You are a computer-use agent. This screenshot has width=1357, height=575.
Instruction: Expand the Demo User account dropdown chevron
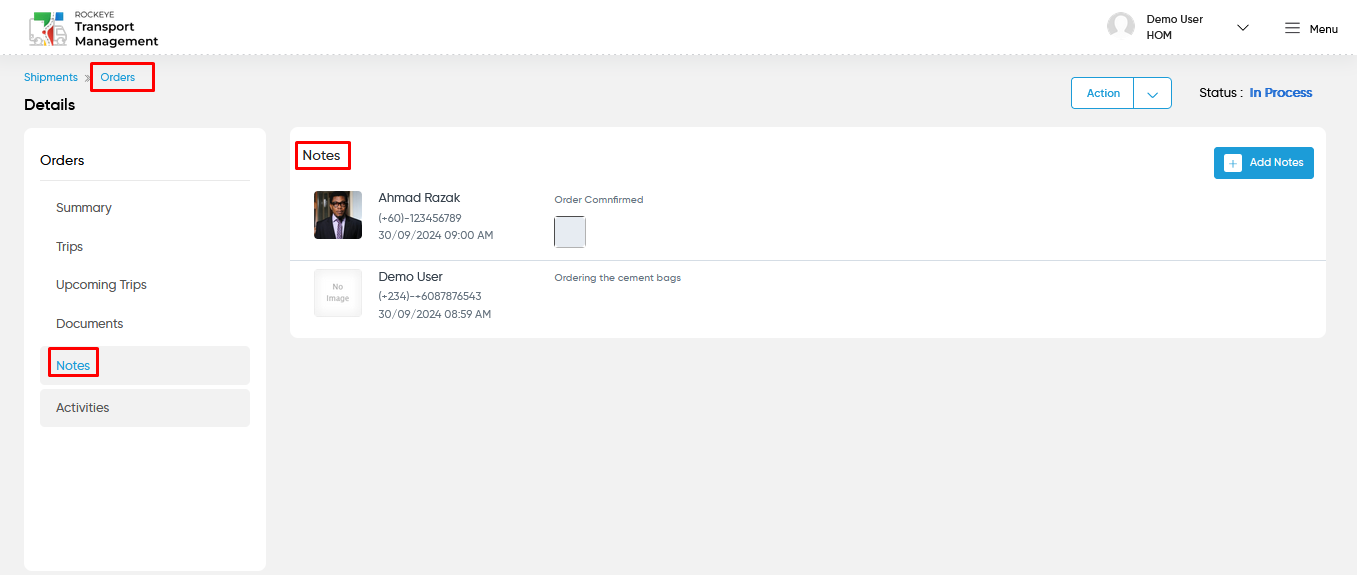[x=1243, y=28]
